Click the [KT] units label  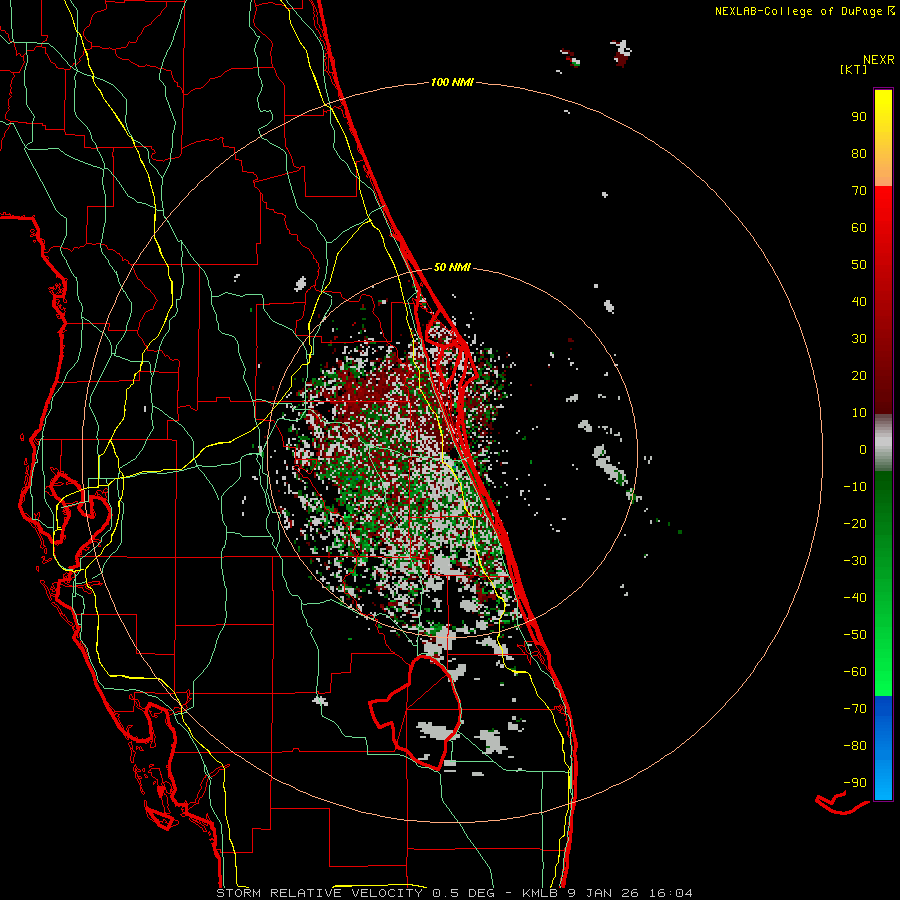pos(854,69)
